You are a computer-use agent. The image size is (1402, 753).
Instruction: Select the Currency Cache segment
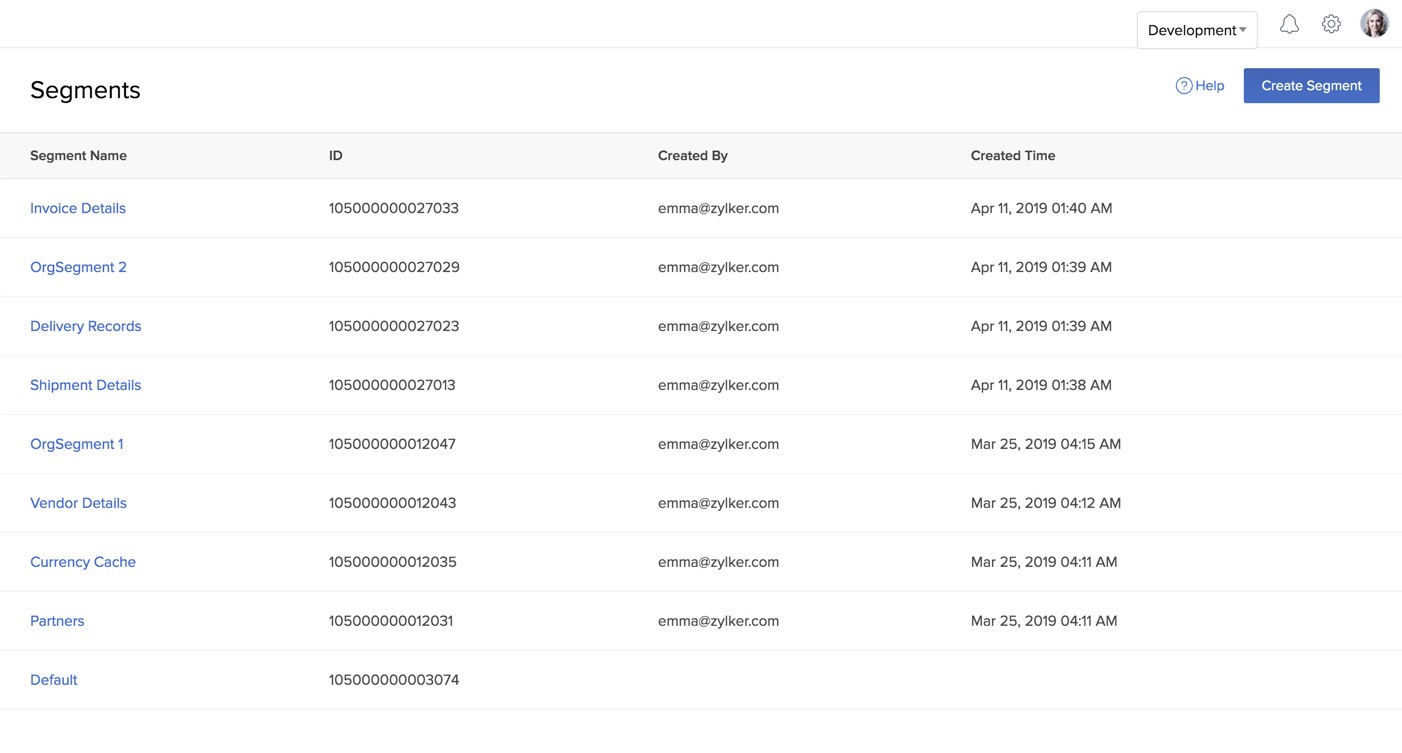pos(83,562)
